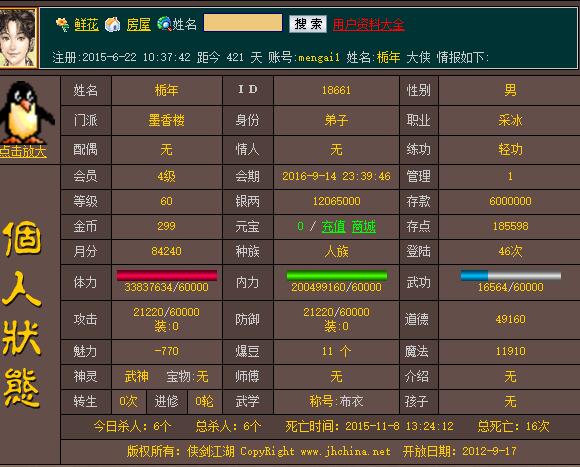Select the www.jhchina.net copyright text

[x=345, y=451]
